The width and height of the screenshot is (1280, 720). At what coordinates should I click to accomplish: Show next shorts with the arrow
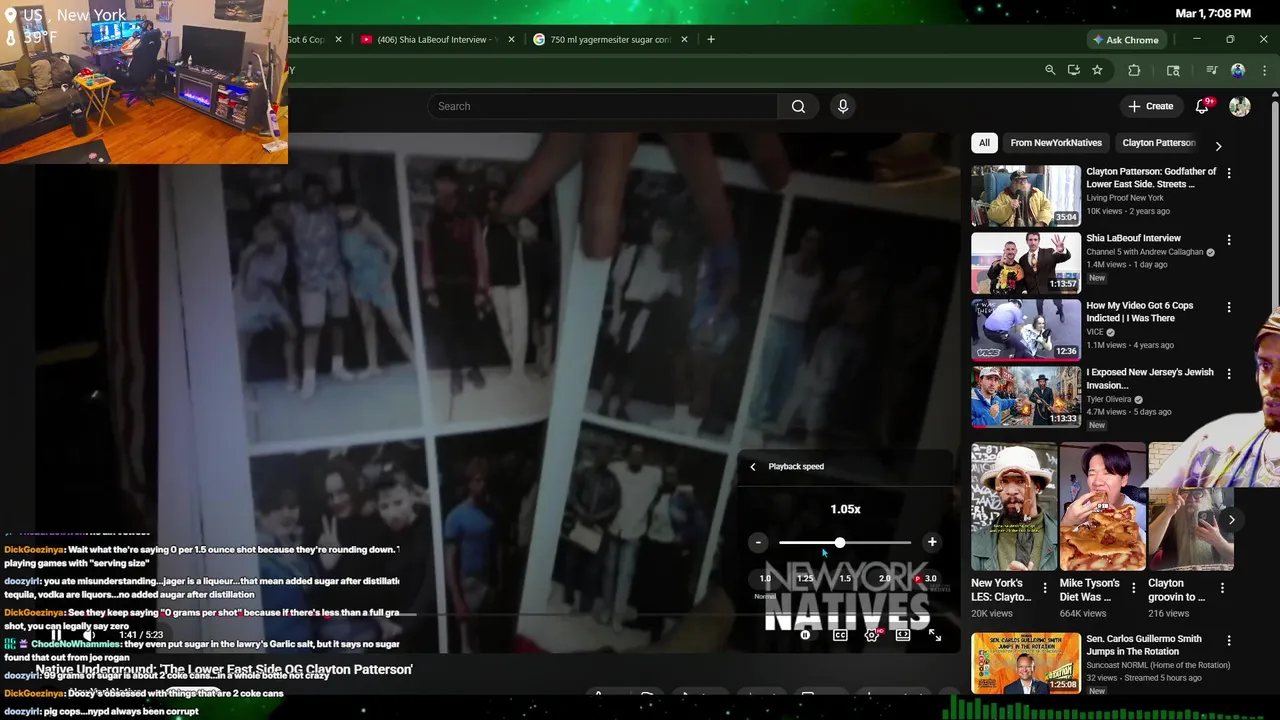[x=1231, y=520]
